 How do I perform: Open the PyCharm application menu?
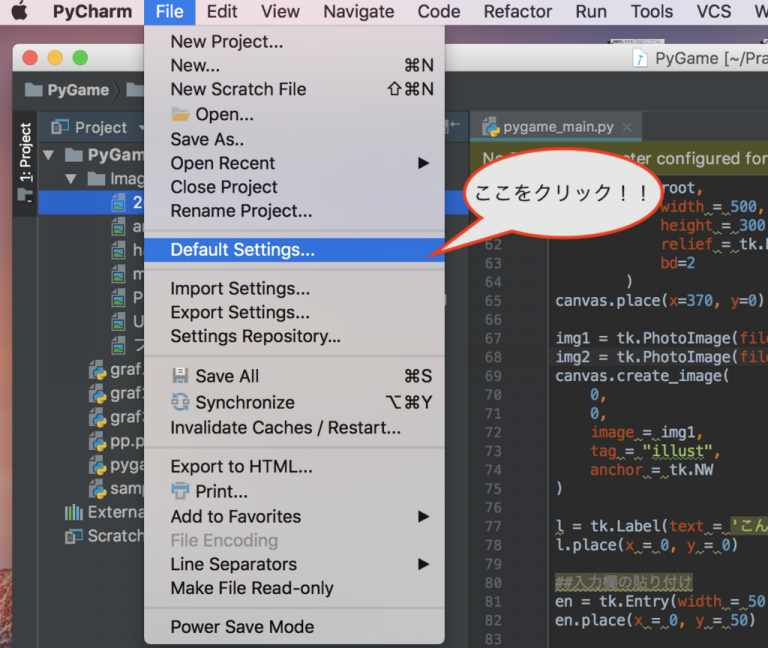(93, 11)
